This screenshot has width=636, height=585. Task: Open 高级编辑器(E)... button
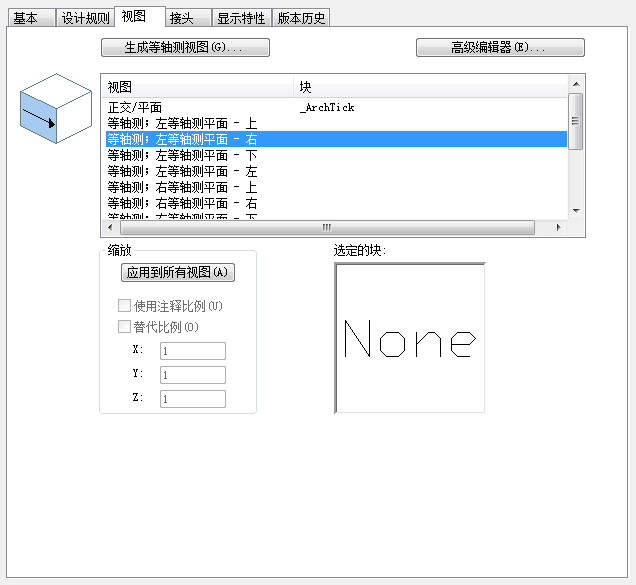(x=500, y=47)
